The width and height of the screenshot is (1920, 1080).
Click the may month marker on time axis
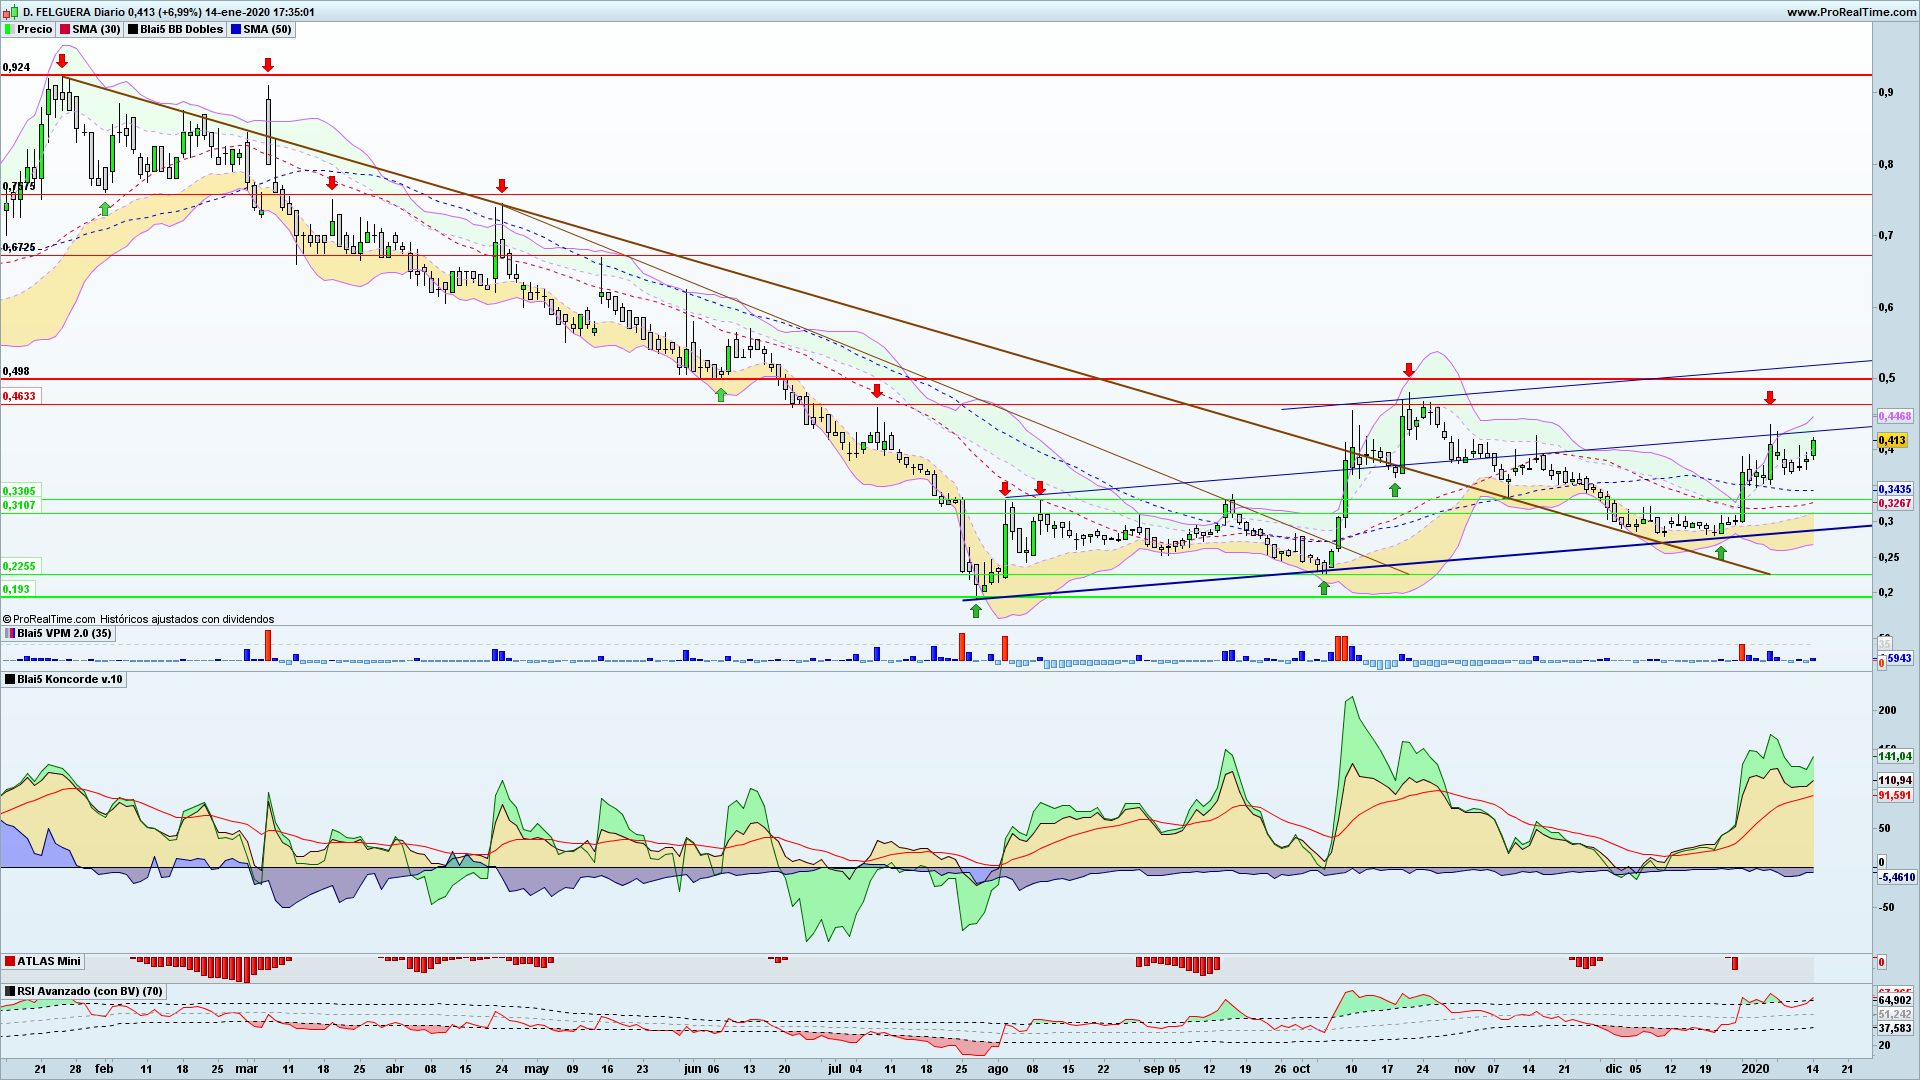coord(537,1068)
